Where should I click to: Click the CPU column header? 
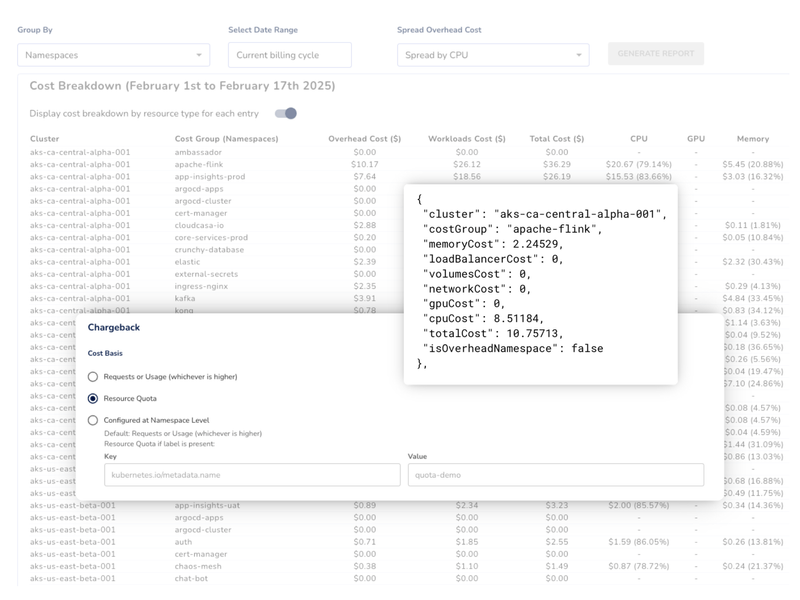pyautogui.click(x=639, y=139)
